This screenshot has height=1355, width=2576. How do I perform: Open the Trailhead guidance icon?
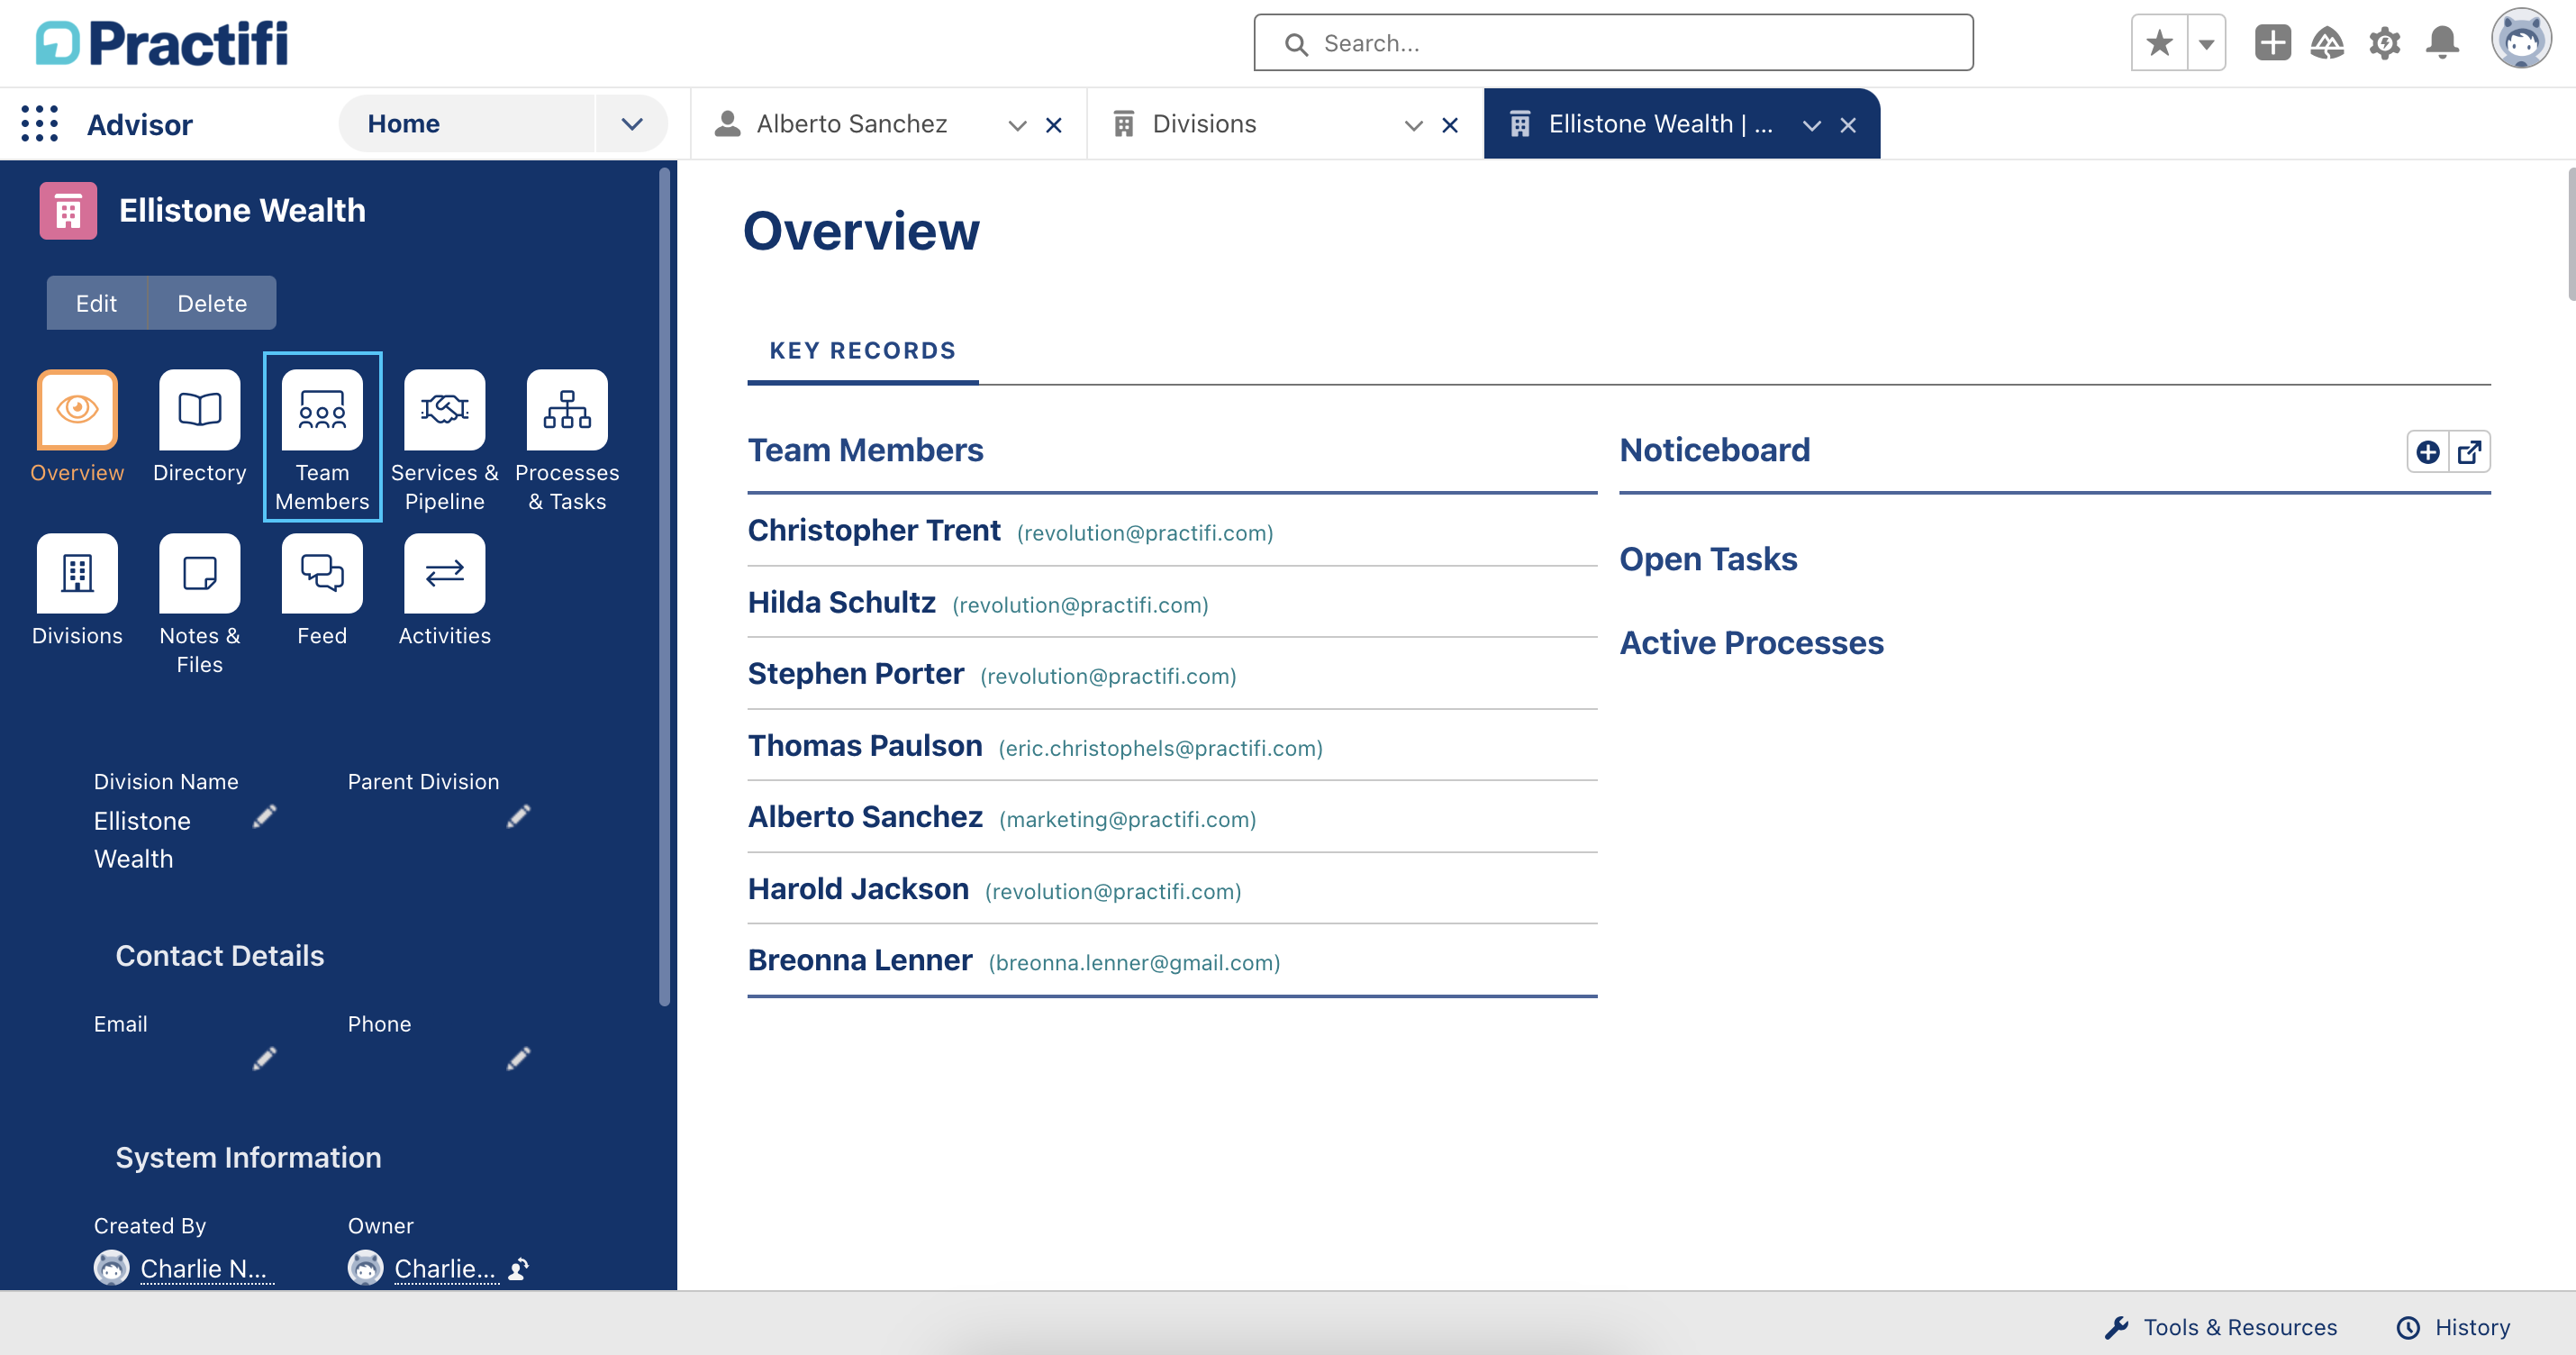pos(2328,43)
